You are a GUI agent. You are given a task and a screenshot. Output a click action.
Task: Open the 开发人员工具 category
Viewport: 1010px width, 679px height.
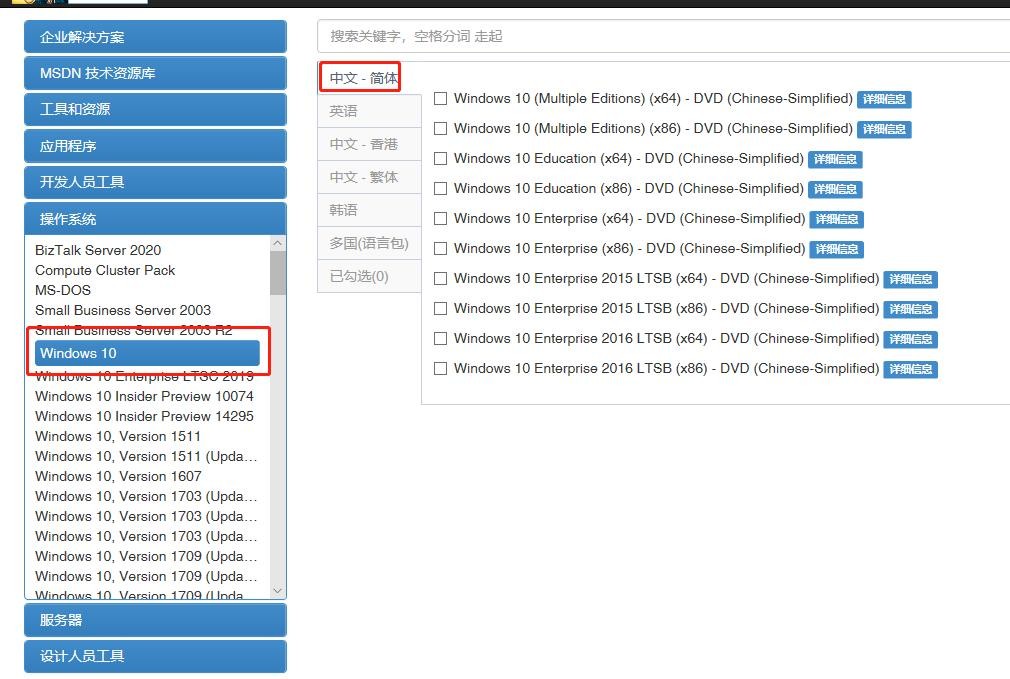tap(155, 182)
